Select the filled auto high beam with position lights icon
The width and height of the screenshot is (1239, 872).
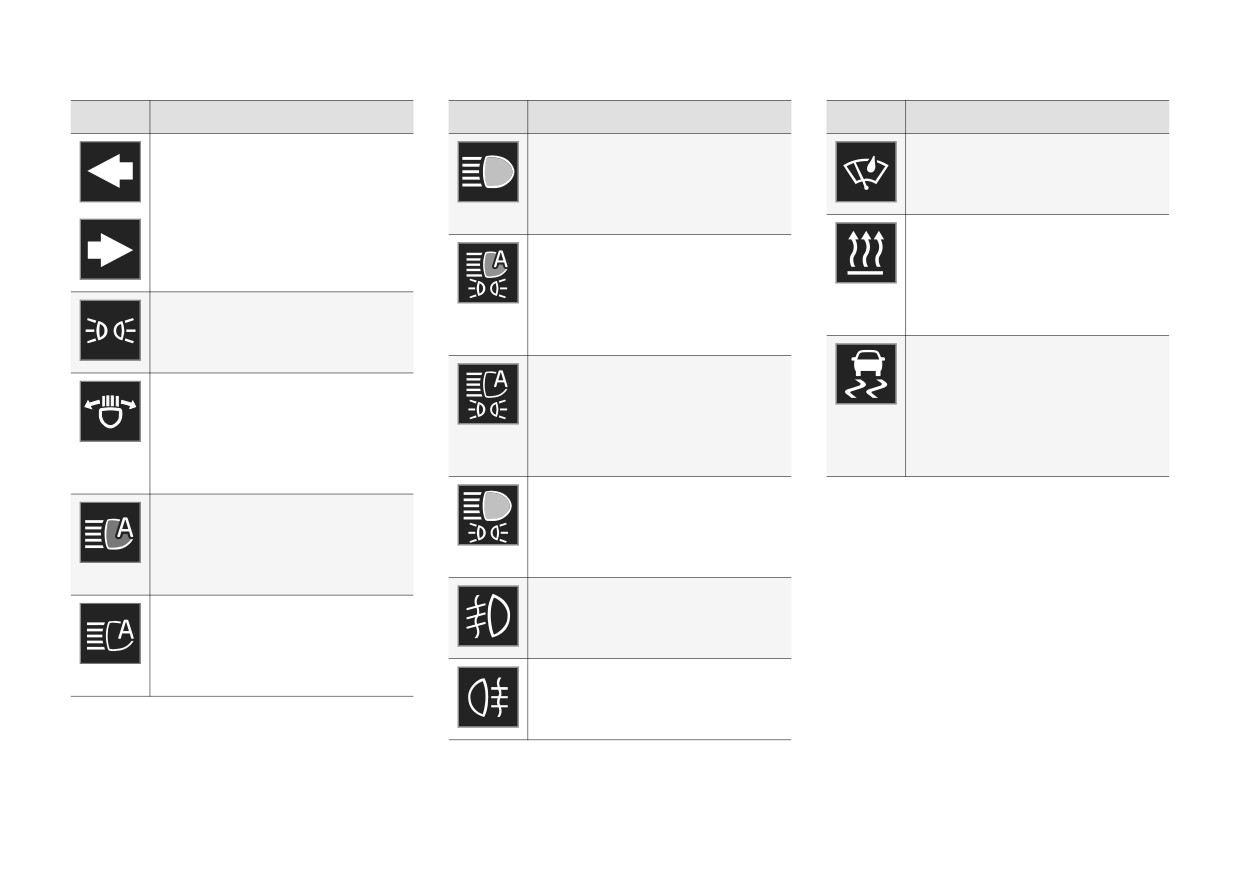tap(488, 272)
